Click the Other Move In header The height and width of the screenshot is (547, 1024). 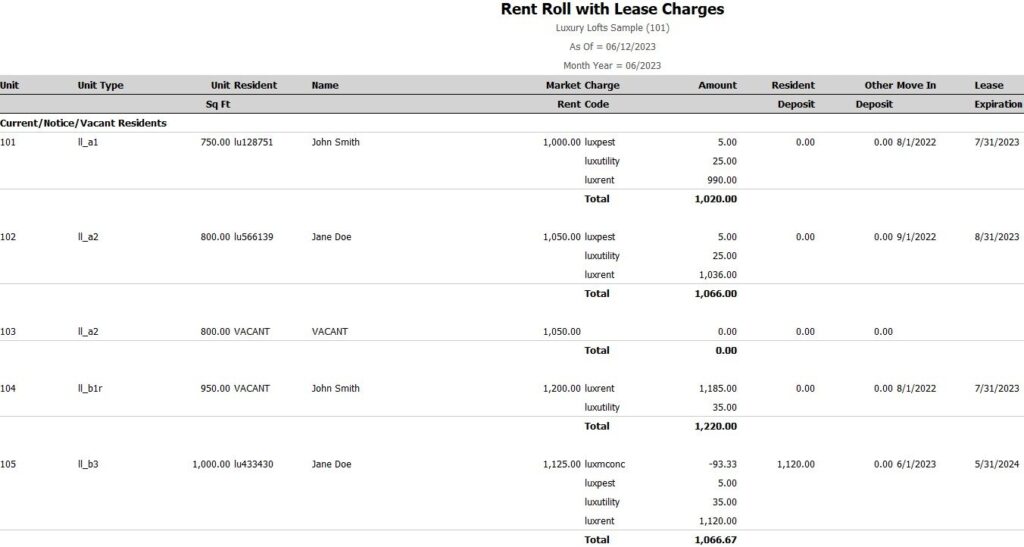(900, 86)
